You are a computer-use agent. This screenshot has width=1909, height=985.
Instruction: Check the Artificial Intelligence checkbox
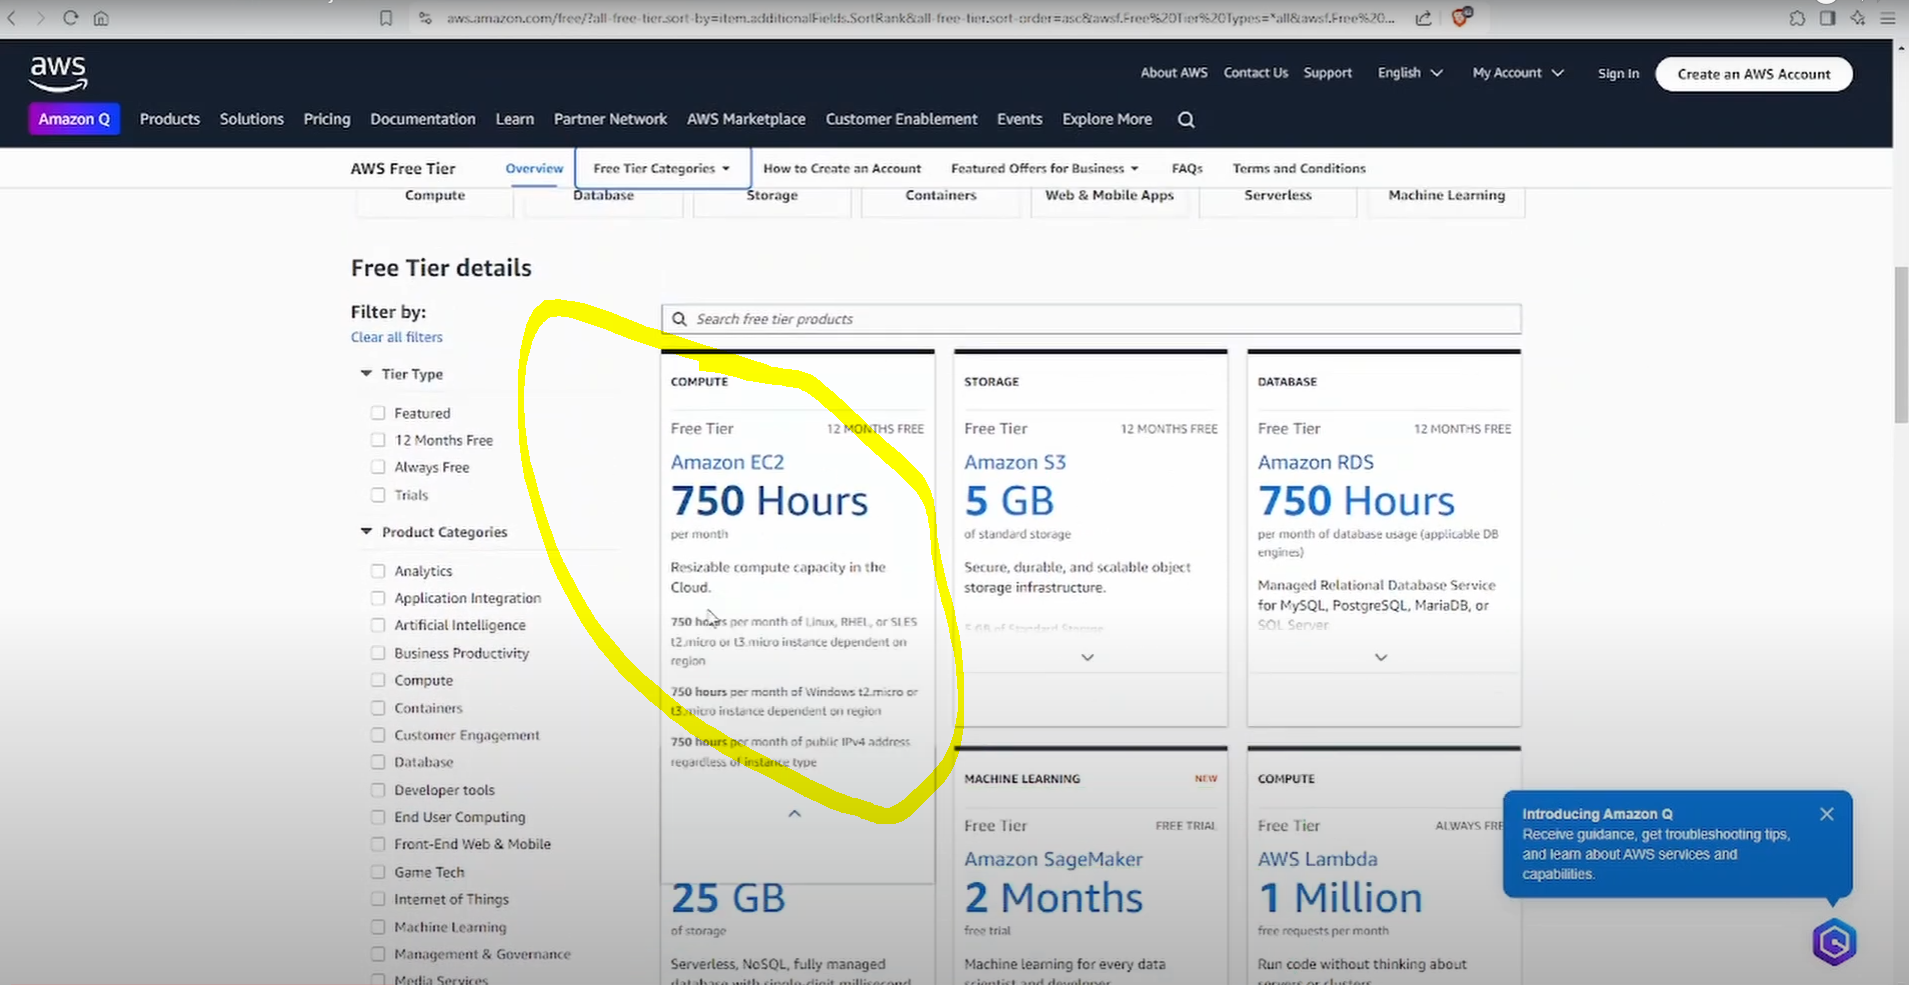click(x=378, y=625)
